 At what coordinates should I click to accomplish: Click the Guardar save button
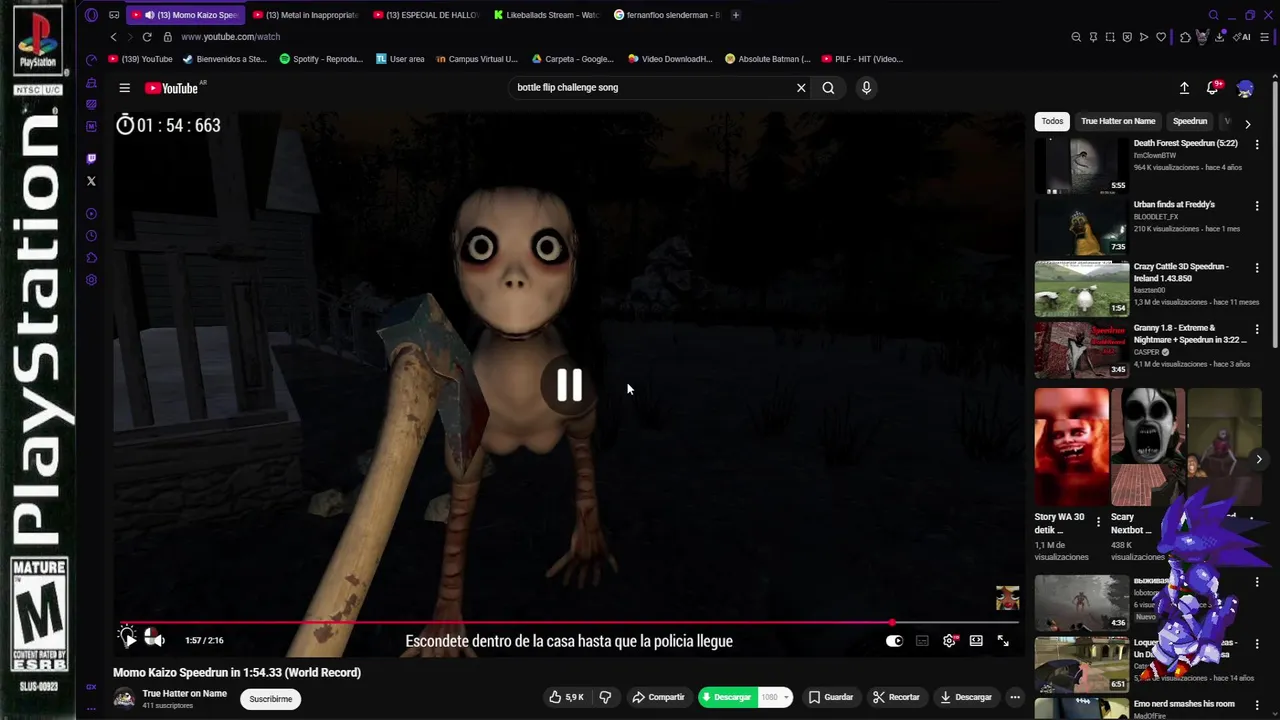(831, 697)
